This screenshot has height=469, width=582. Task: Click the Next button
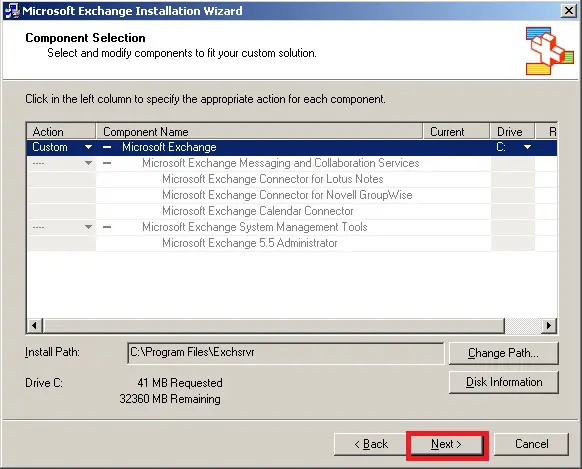point(447,445)
